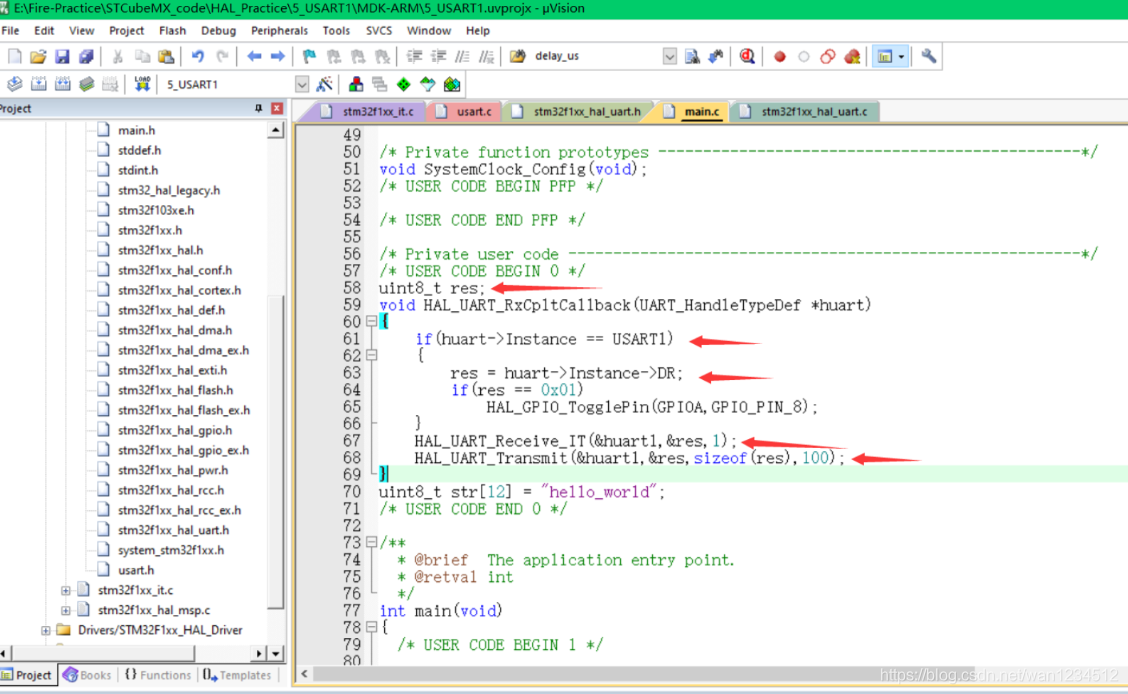Open Options for Target magic wand
The image size is (1128, 694).
[325, 84]
